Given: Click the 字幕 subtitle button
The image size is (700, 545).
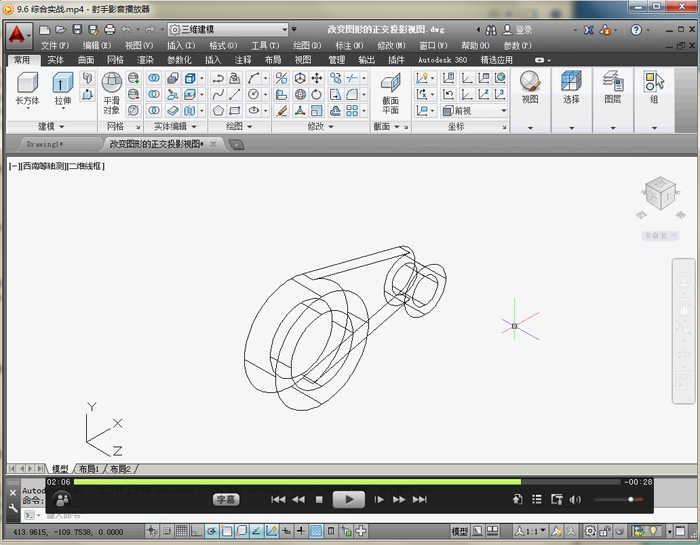Looking at the screenshot, I should (x=226, y=499).
